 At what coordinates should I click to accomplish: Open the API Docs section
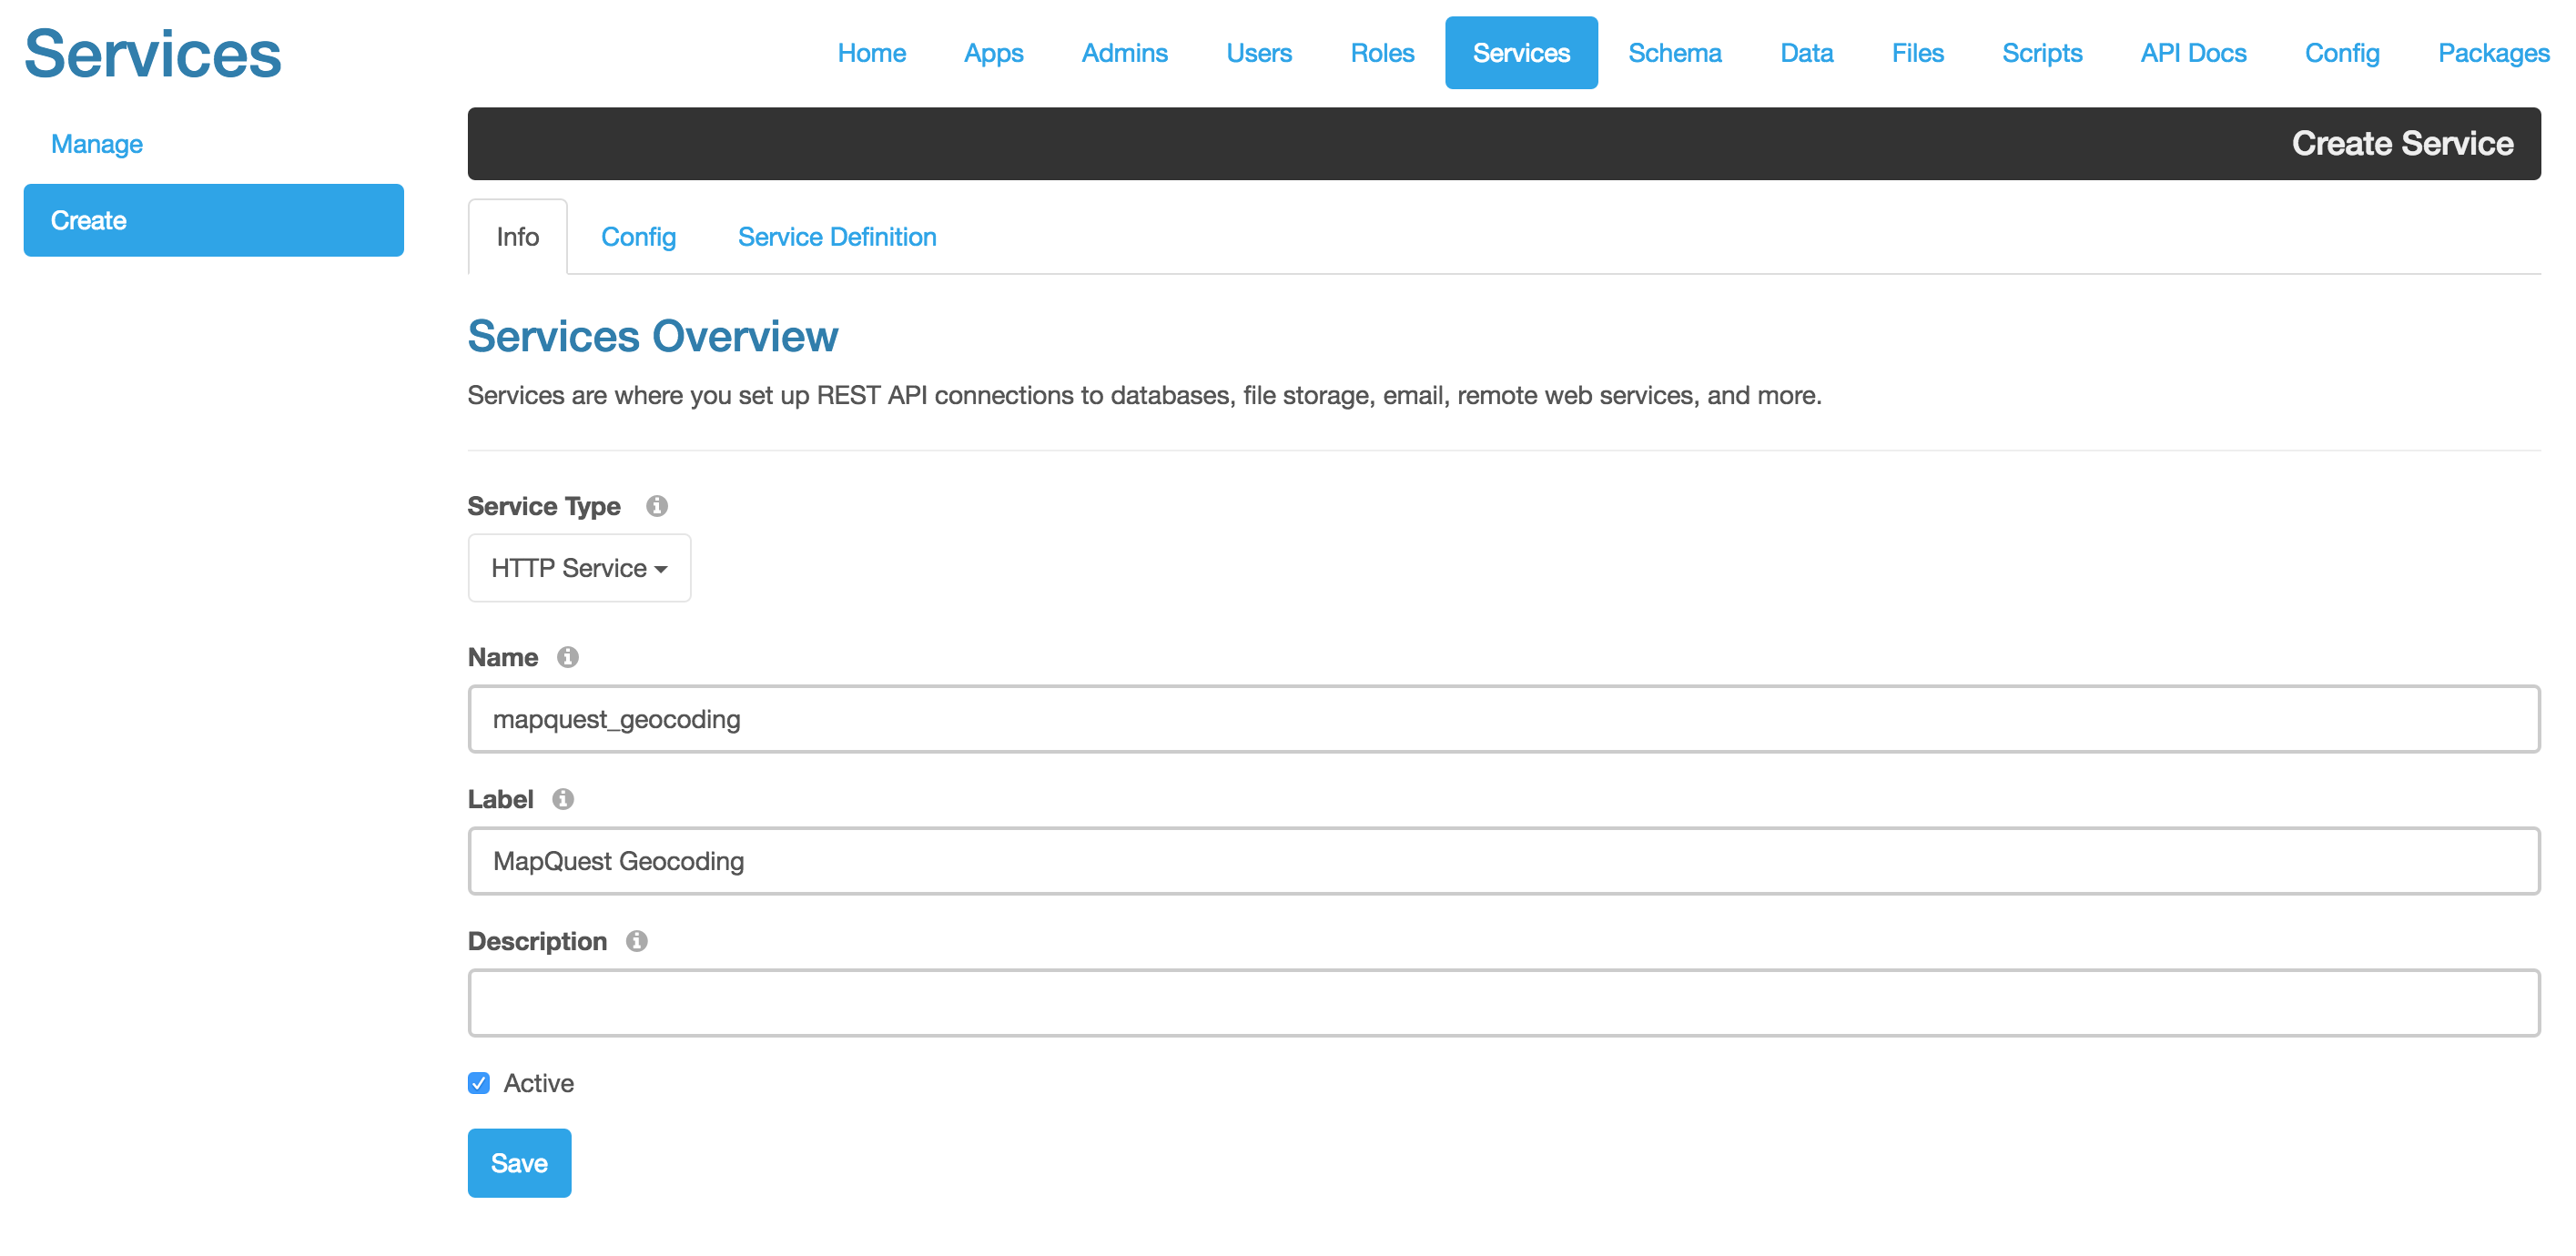click(x=2192, y=53)
